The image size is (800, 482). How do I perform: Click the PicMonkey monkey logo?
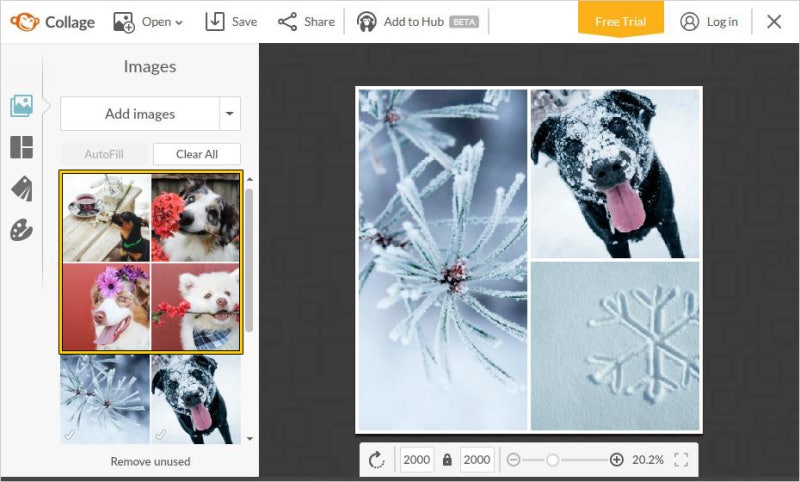(24, 21)
